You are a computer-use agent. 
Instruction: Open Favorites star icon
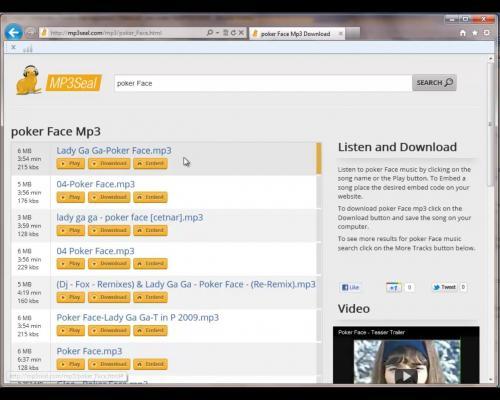(x=475, y=33)
